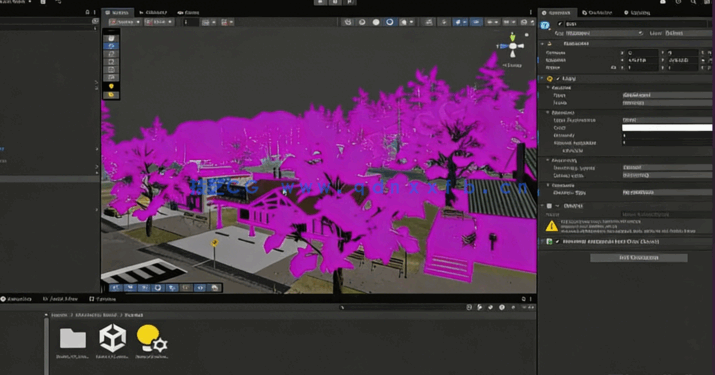Click the globe icon left of the sphere
This screenshot has width=715, height=375.
pos(362,22)
